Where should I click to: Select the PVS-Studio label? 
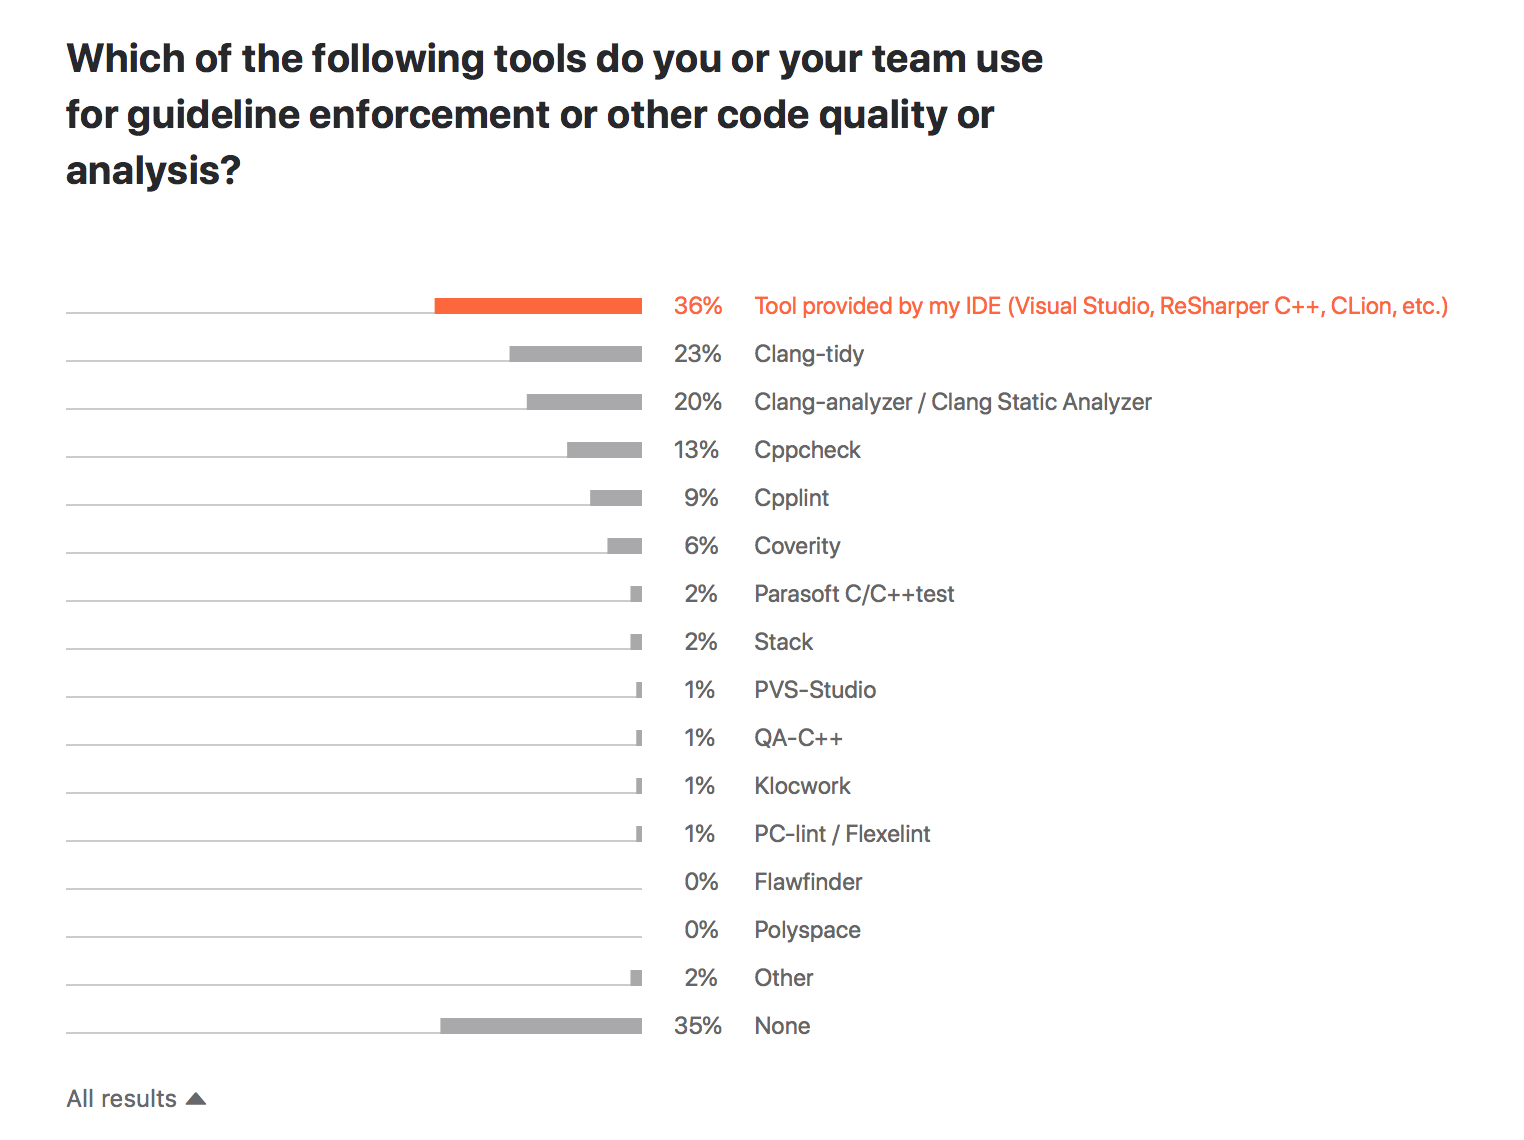[815, 690]
